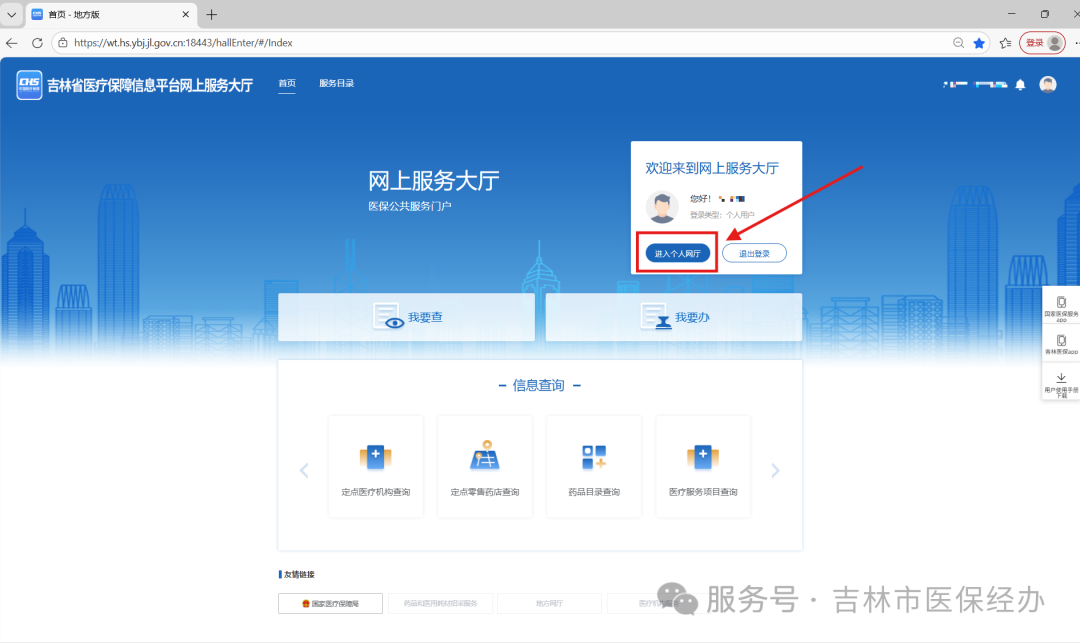Download the 用户使用手册 via the download icon
The height and width of the screenshot is (643, 1080).
click(x=1062, y=383)
